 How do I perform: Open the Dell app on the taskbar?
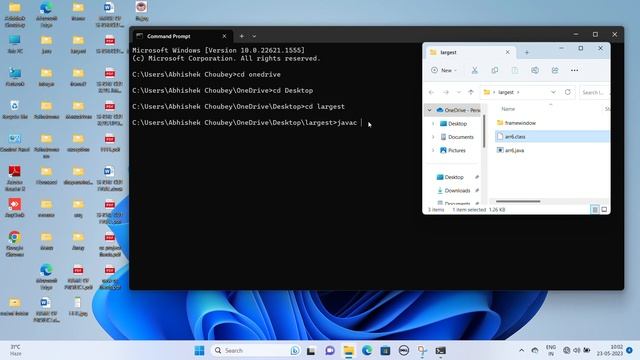[x=404, y=350]
